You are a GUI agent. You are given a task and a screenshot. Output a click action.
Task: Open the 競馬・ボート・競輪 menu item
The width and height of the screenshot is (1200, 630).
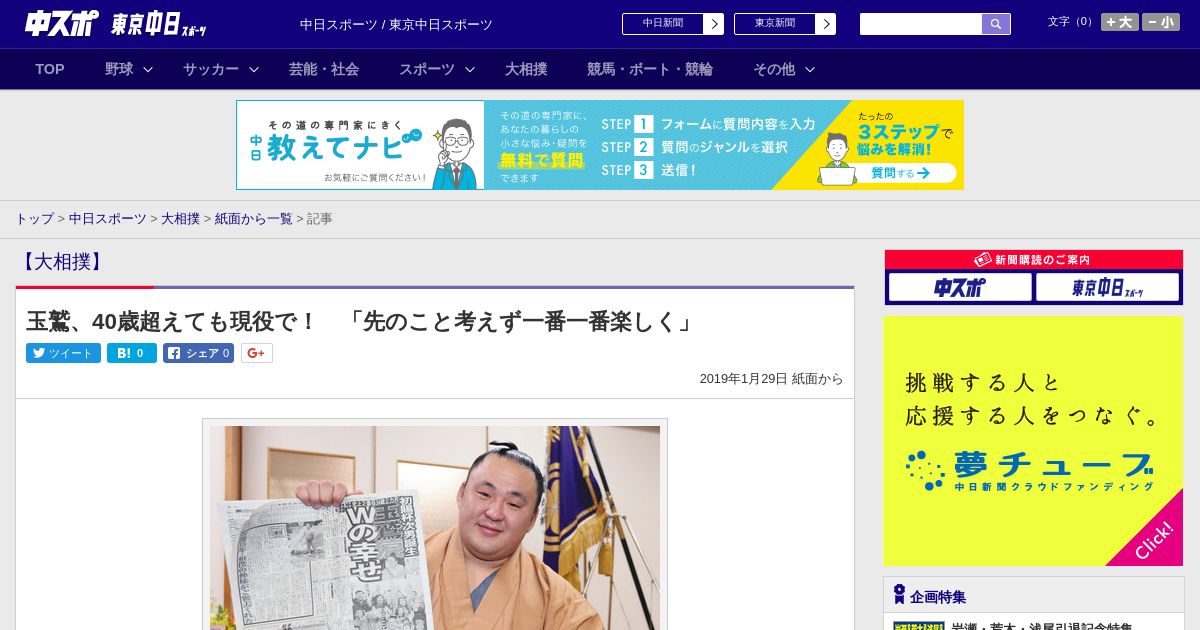(x=650, y=69)
